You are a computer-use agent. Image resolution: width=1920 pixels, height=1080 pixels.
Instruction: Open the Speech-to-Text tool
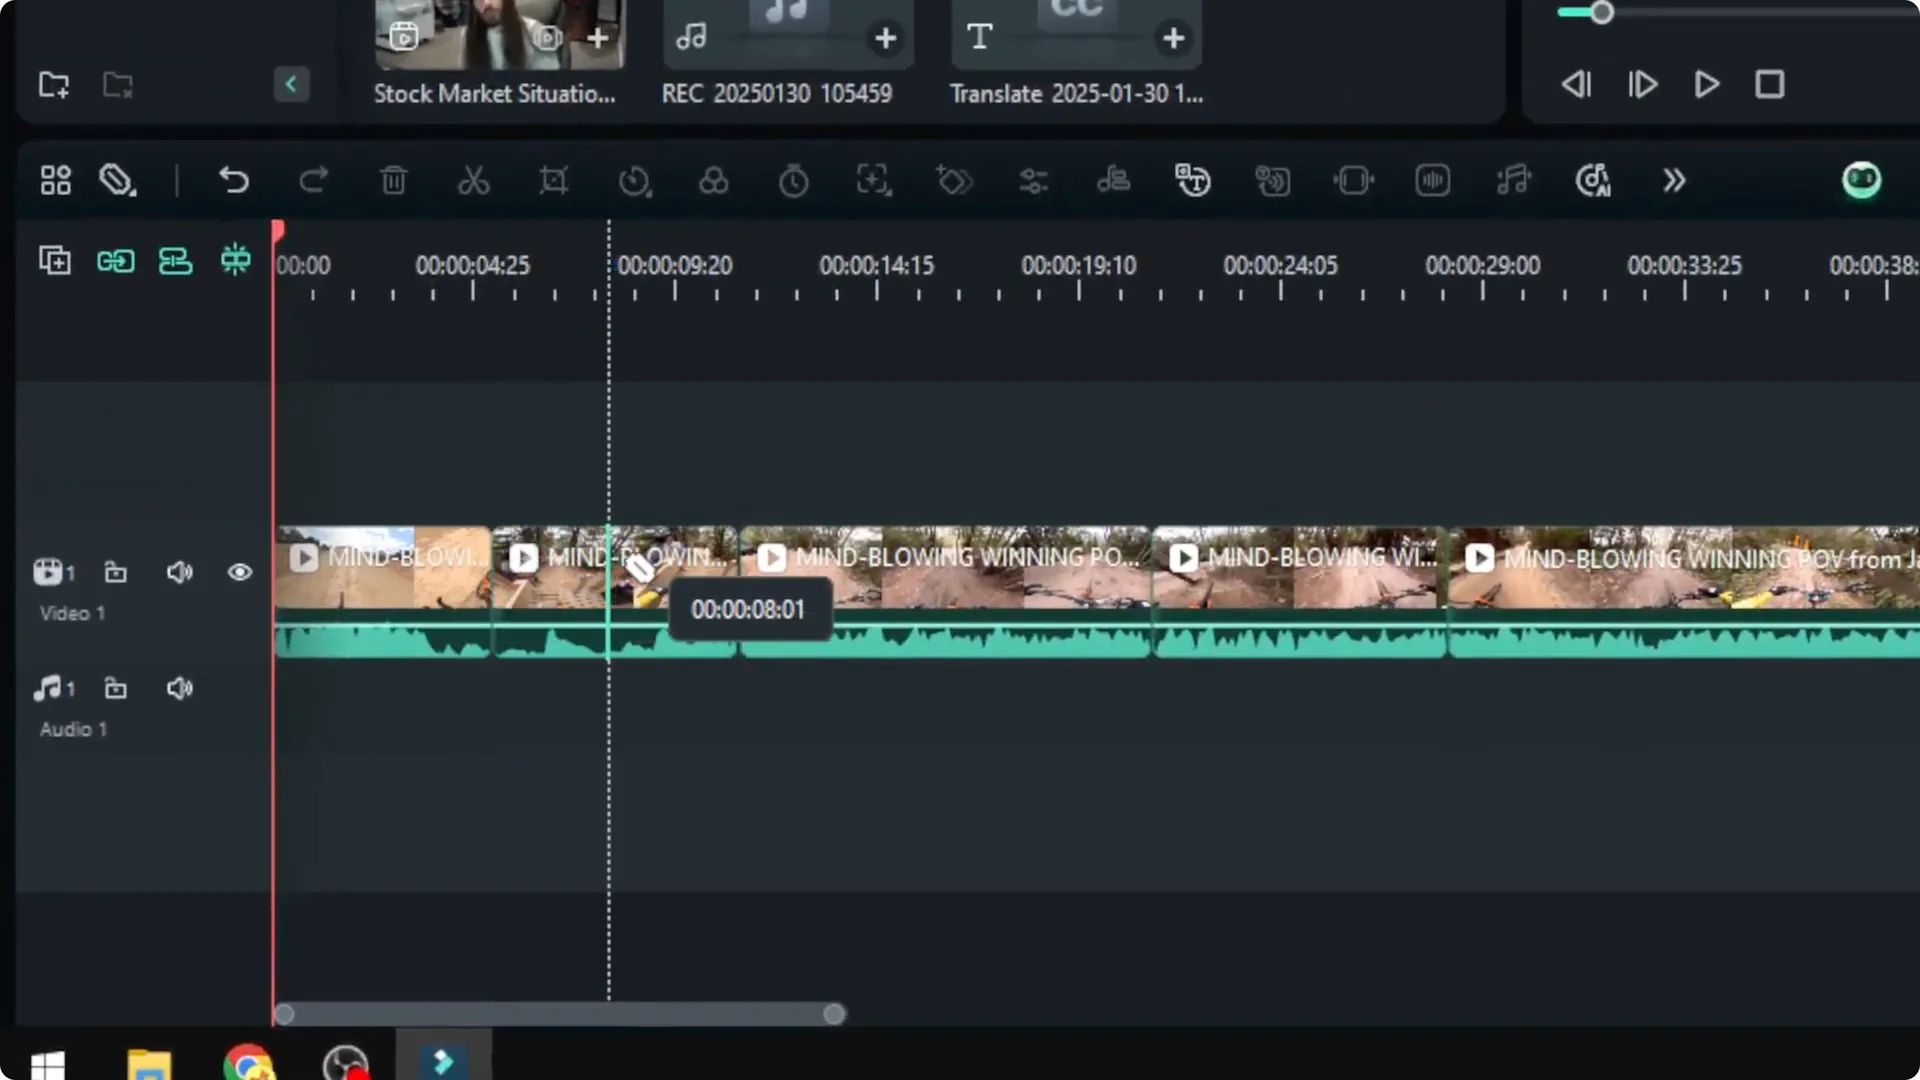pyautogui.click(x=1193, y=181)
